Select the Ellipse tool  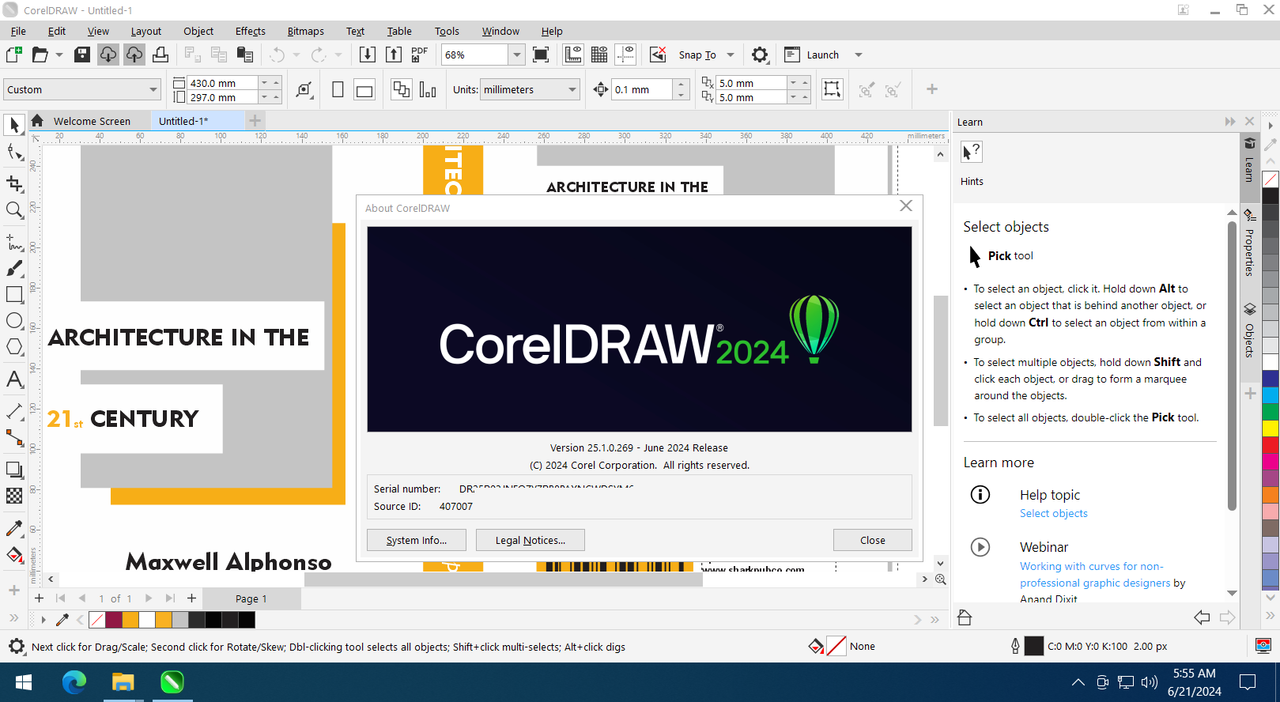(x=14, y=321)
